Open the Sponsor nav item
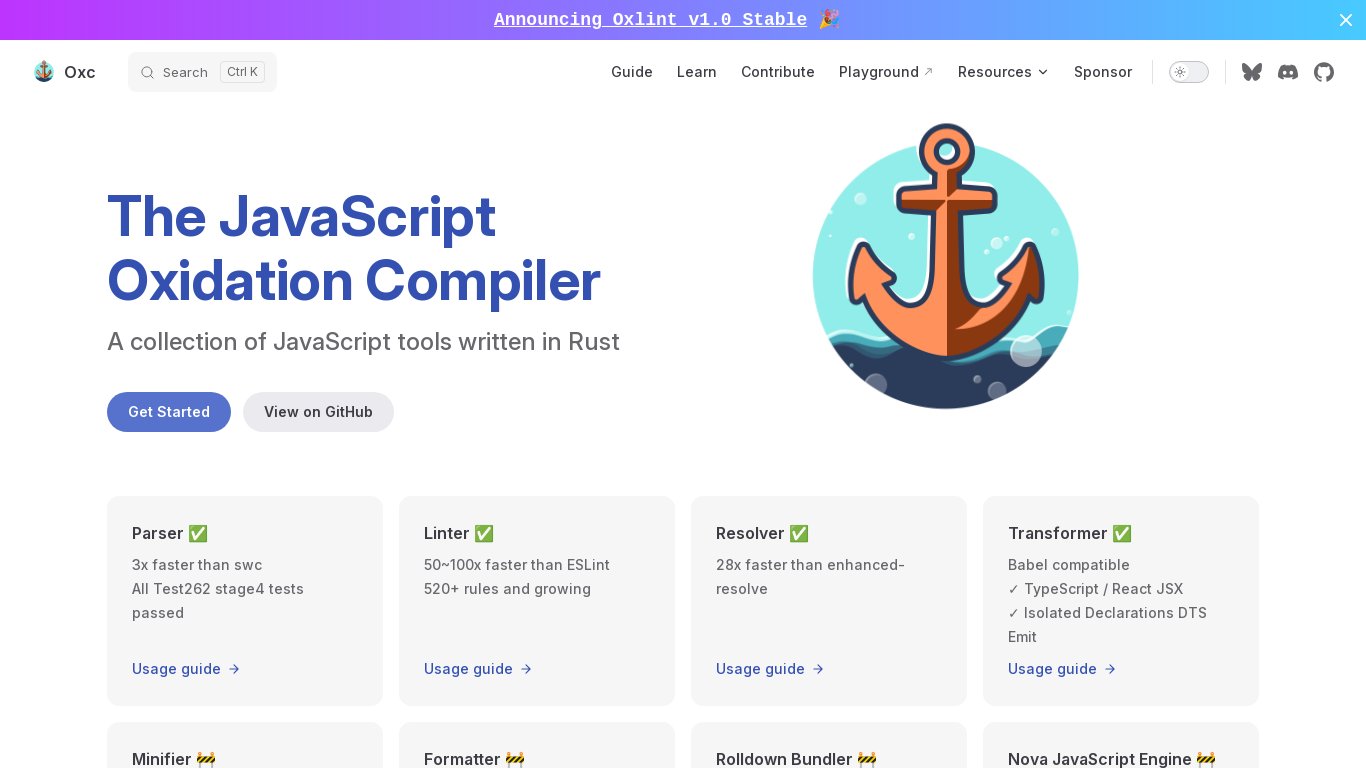This screenshot has height=768, width=1366. (1103, 72)
